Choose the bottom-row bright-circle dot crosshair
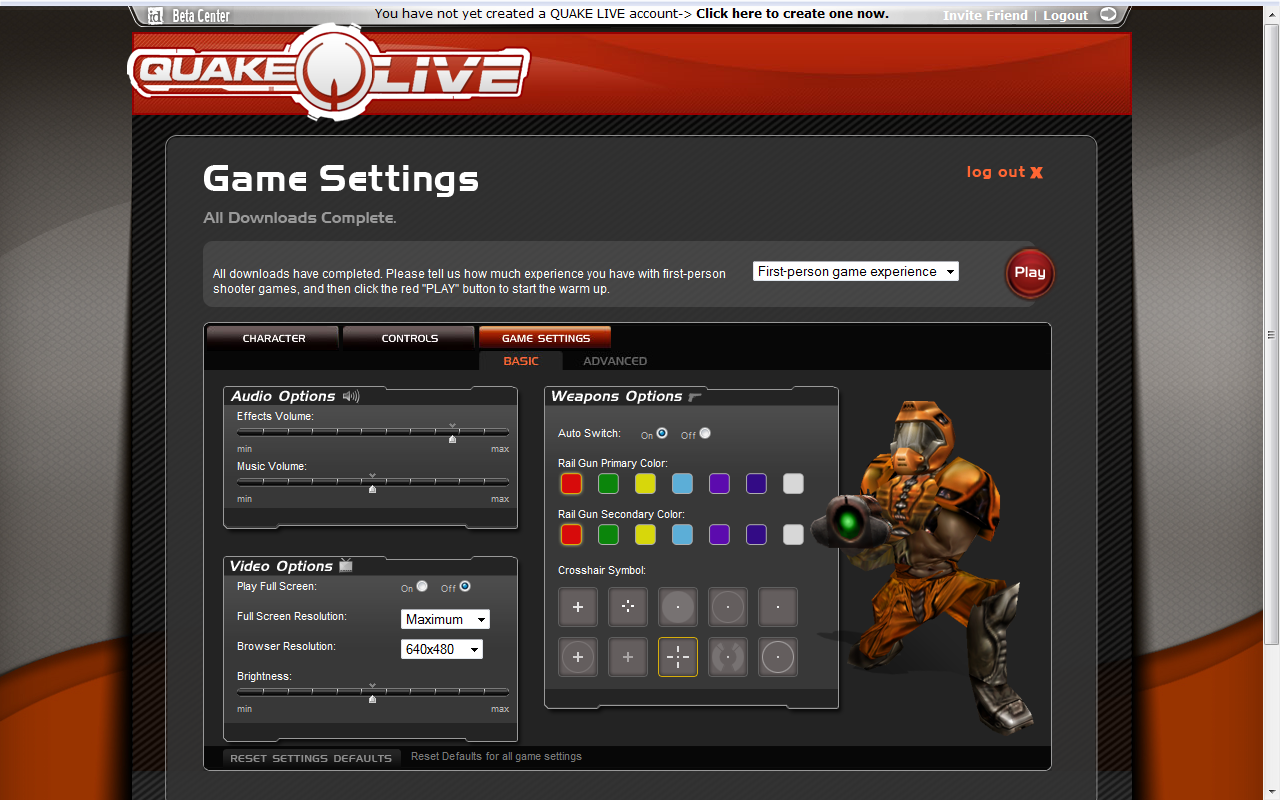Image resolution: width=1280 pixels, height=800 pixels. [778, 657]
